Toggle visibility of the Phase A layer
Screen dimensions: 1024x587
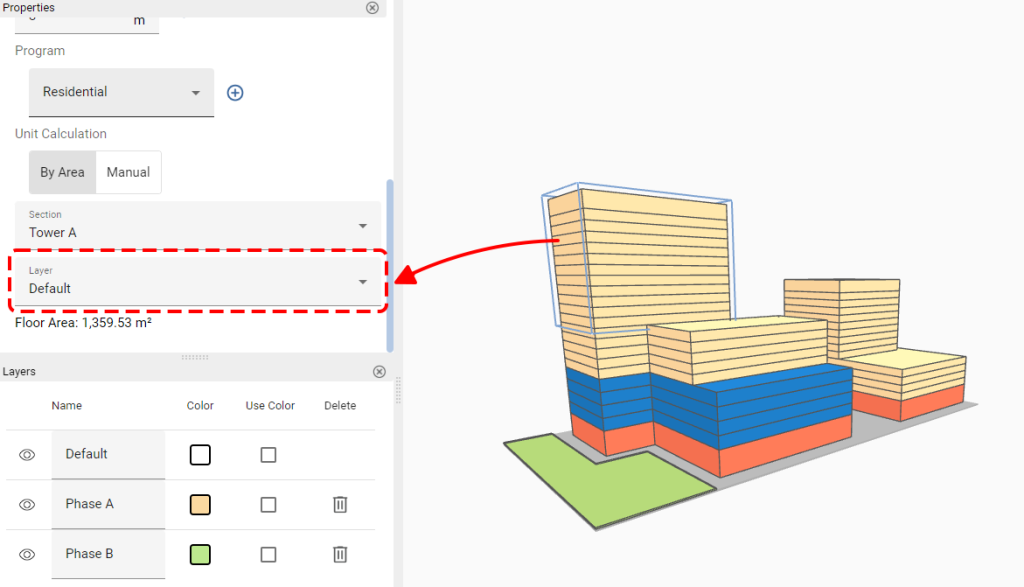(25, 504)
